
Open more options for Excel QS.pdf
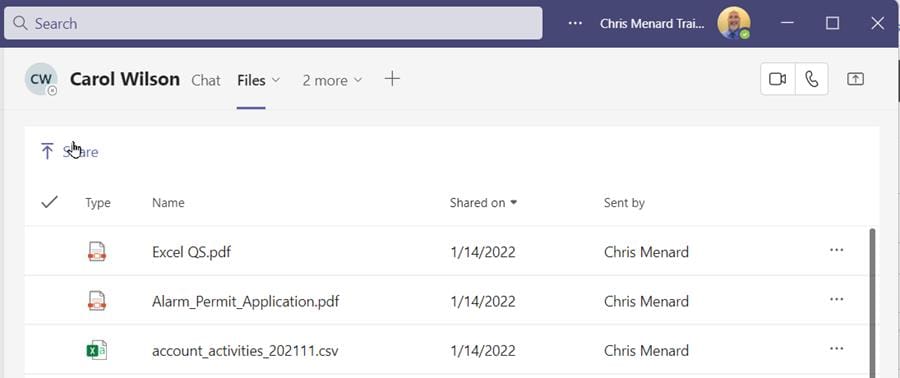836,250
